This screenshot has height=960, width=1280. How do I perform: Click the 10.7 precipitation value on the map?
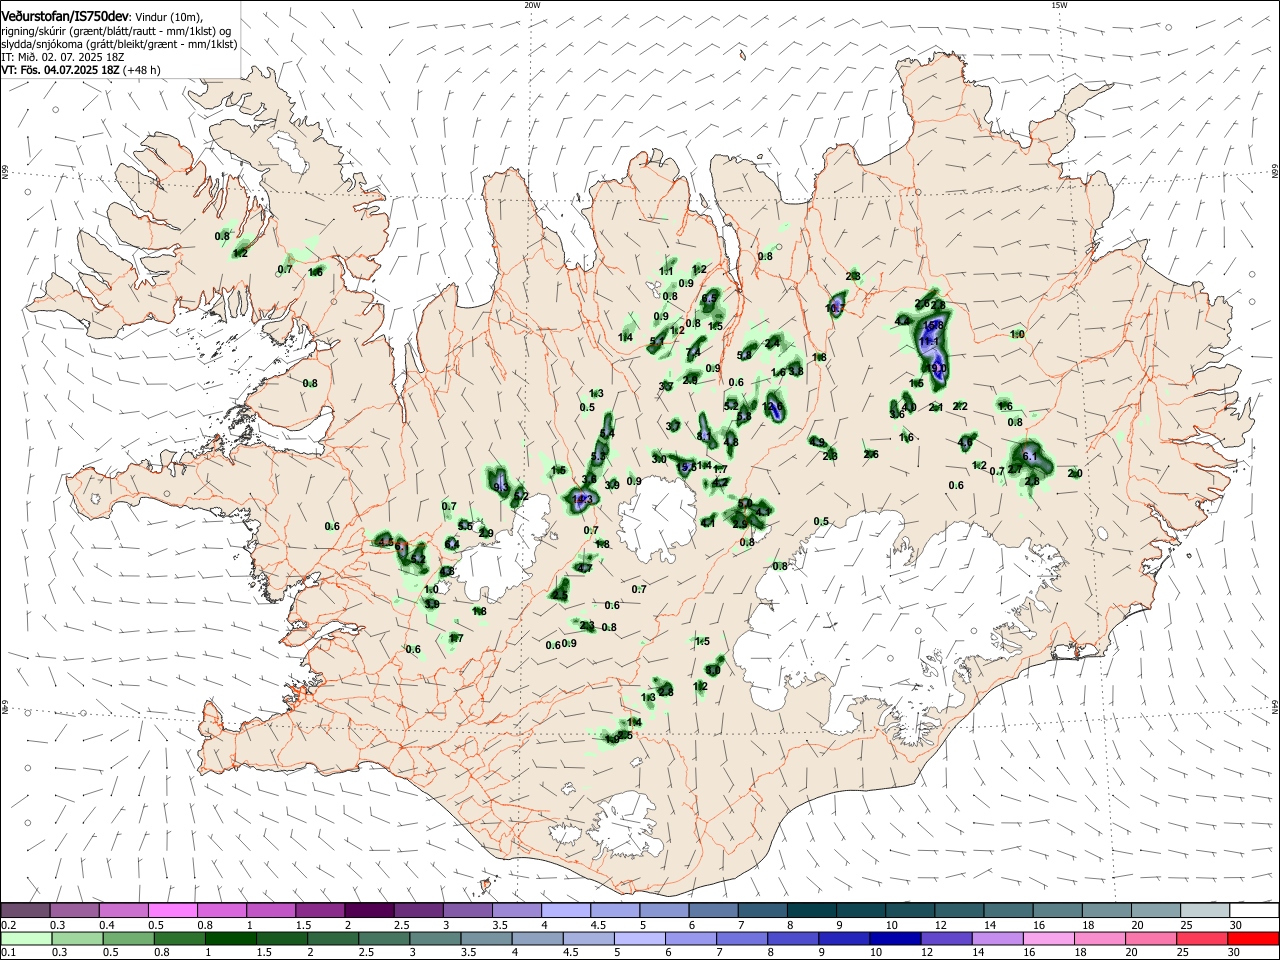(x=835, y=309)
